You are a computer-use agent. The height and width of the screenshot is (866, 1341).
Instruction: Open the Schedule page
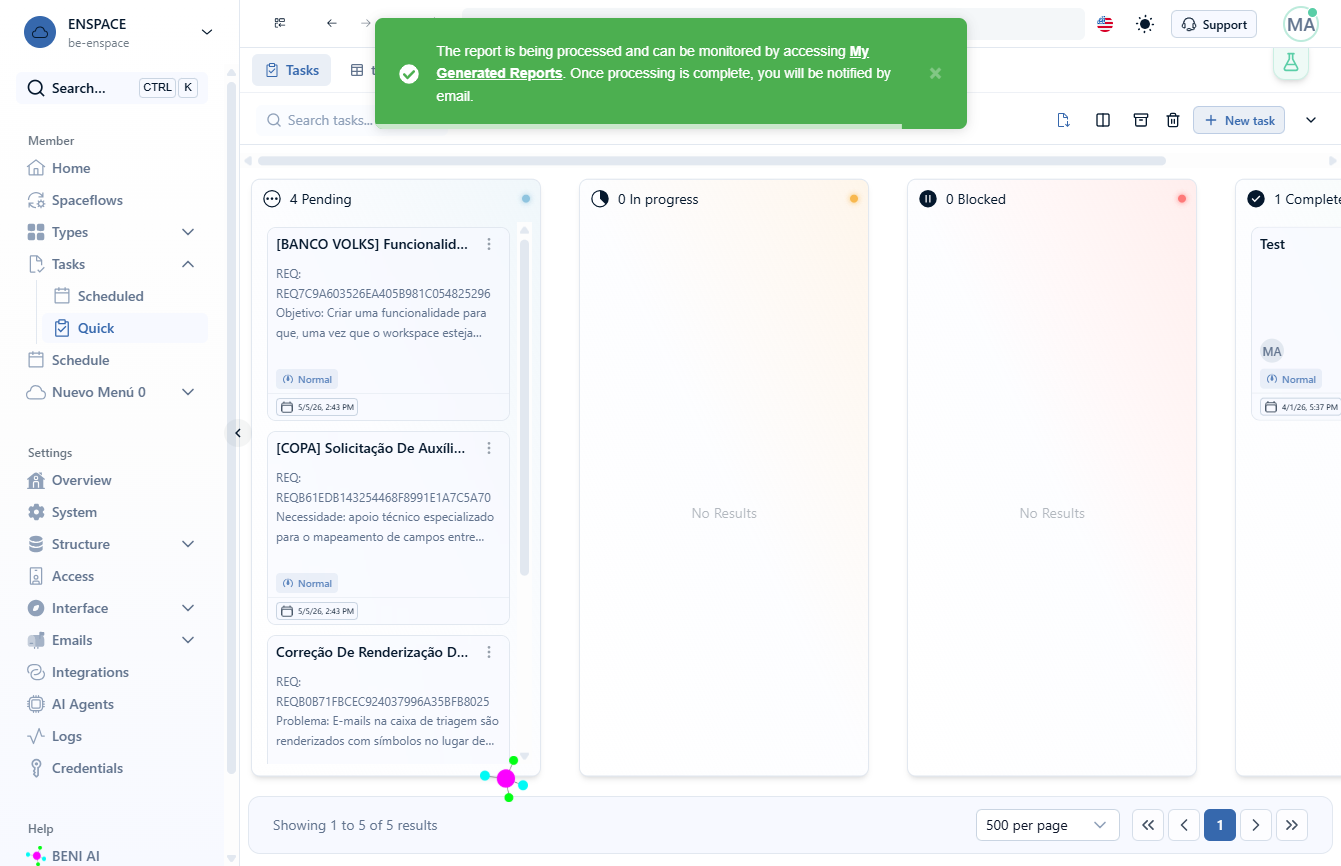point(80,360)
